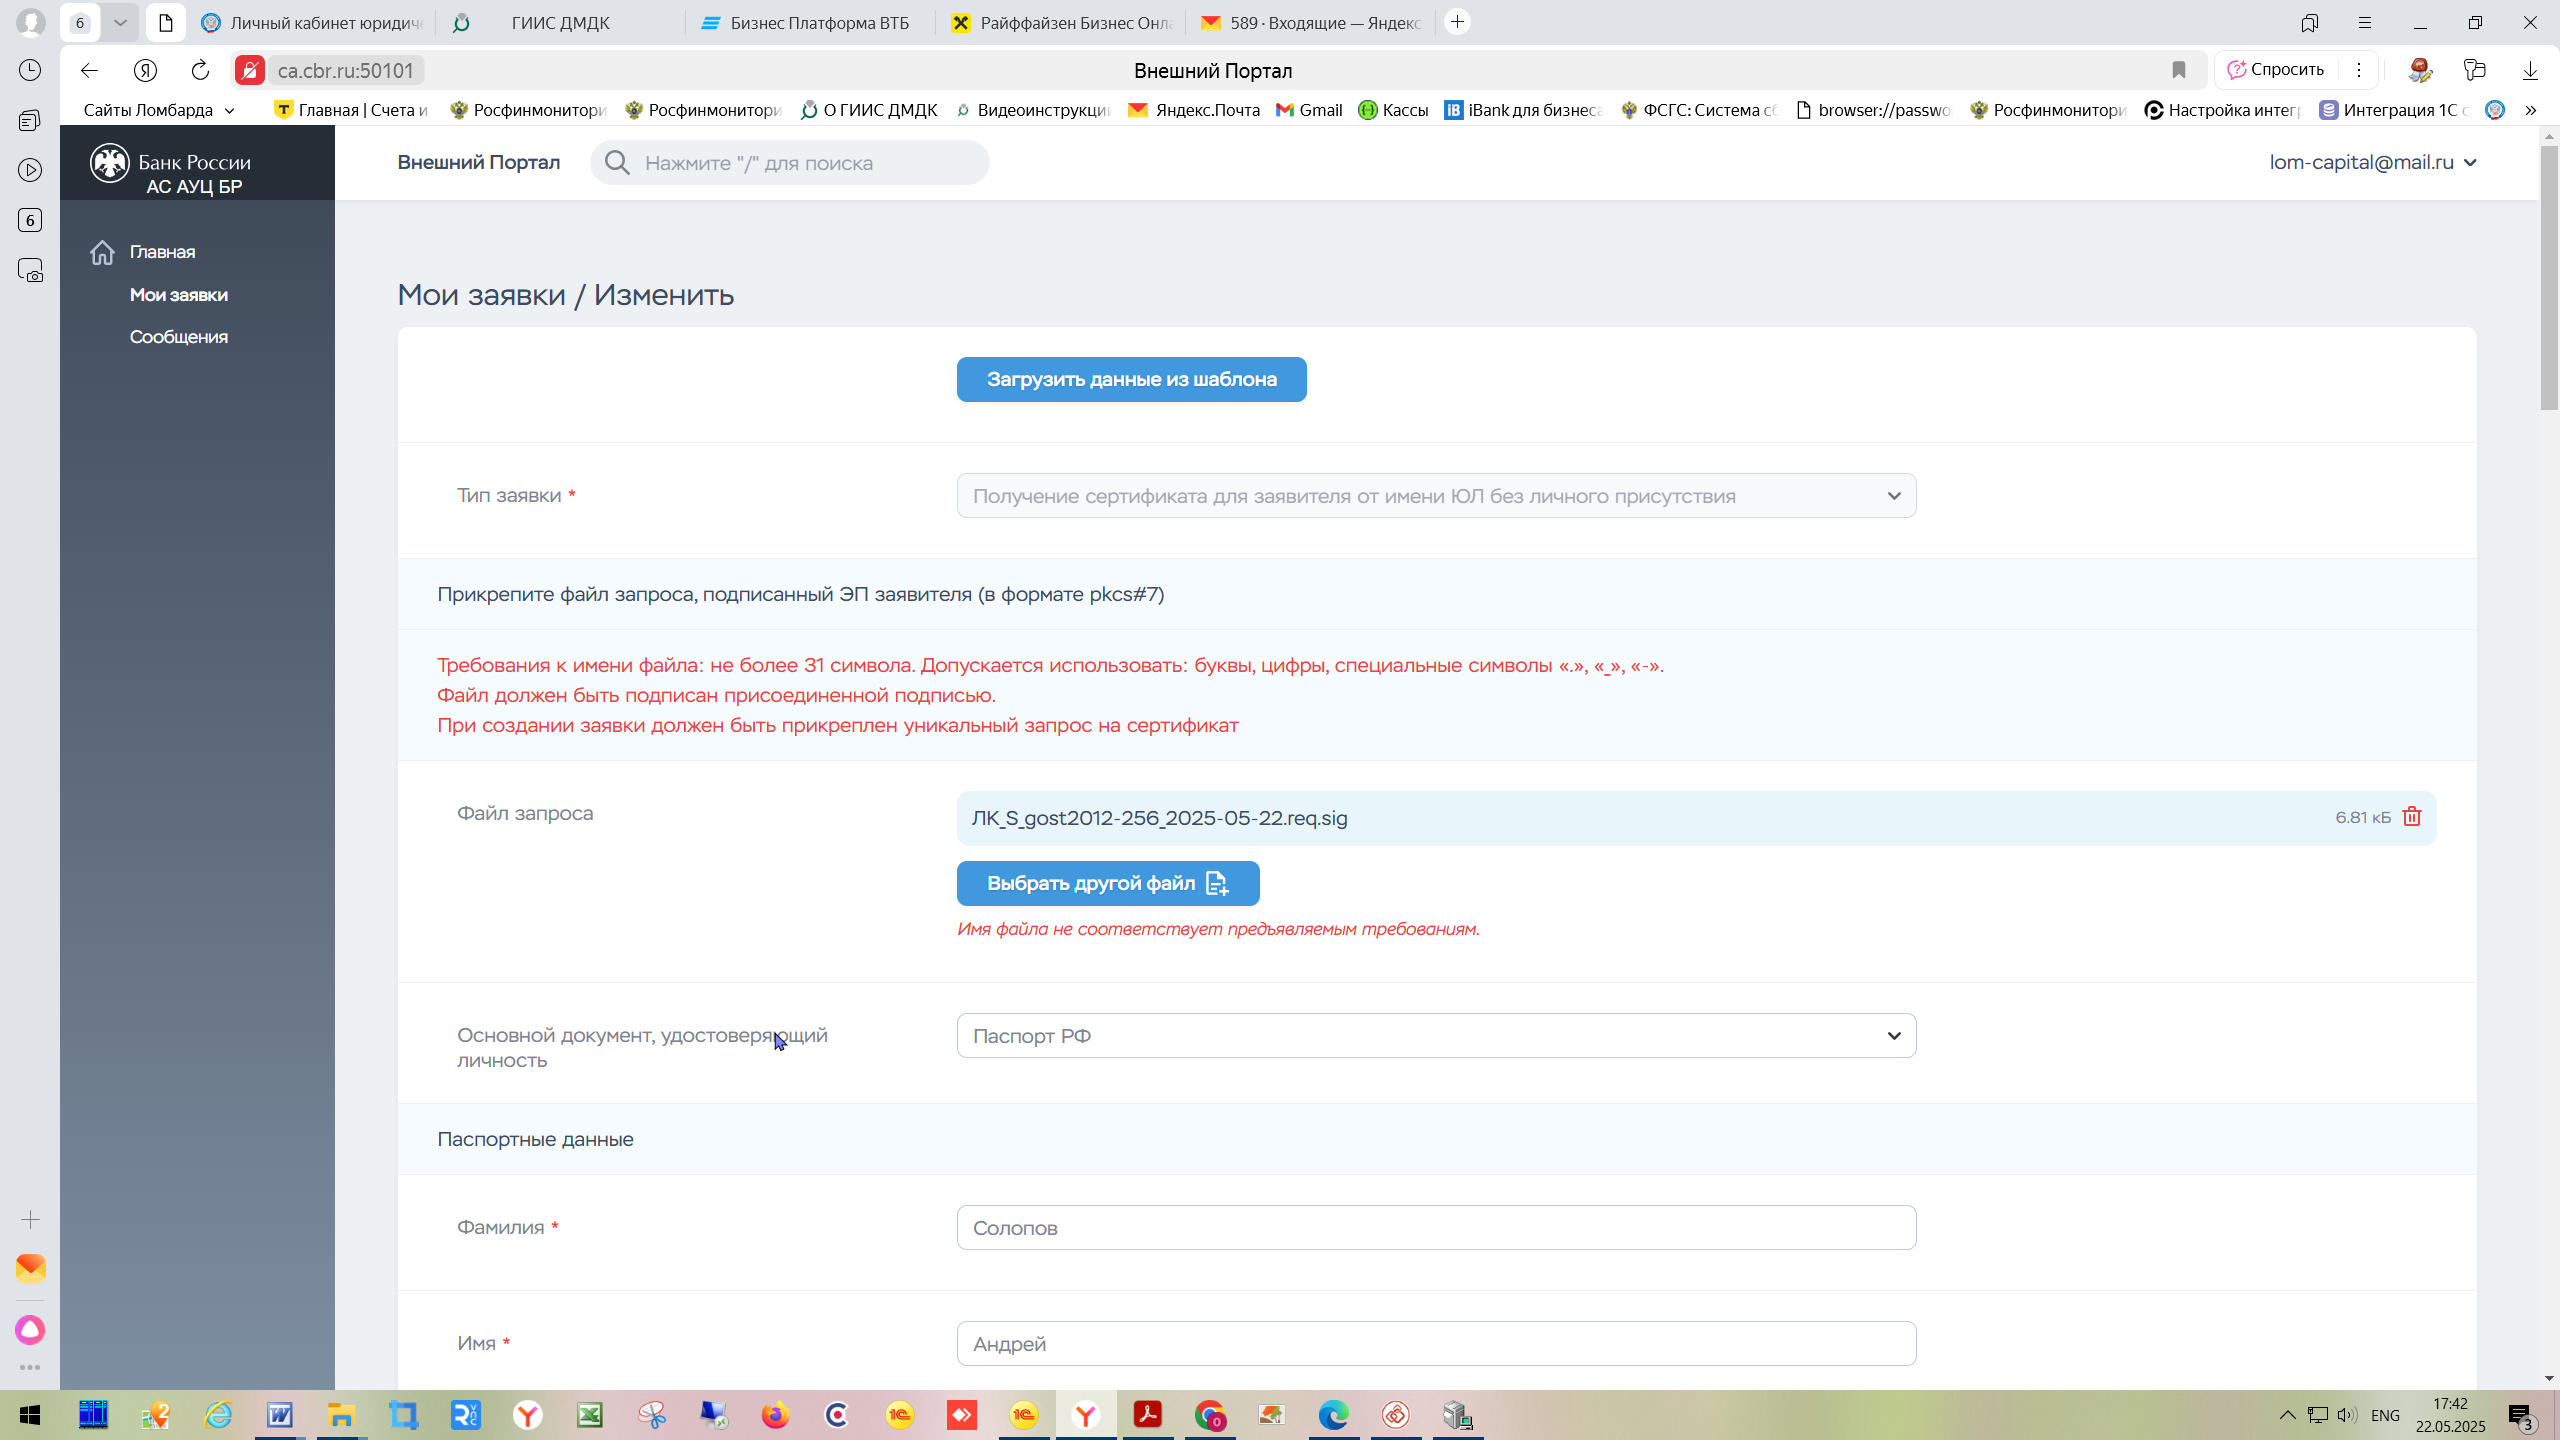
Task: Open the browser hamburger menu
Action: pyautogui.click(x=2365, y=22)
